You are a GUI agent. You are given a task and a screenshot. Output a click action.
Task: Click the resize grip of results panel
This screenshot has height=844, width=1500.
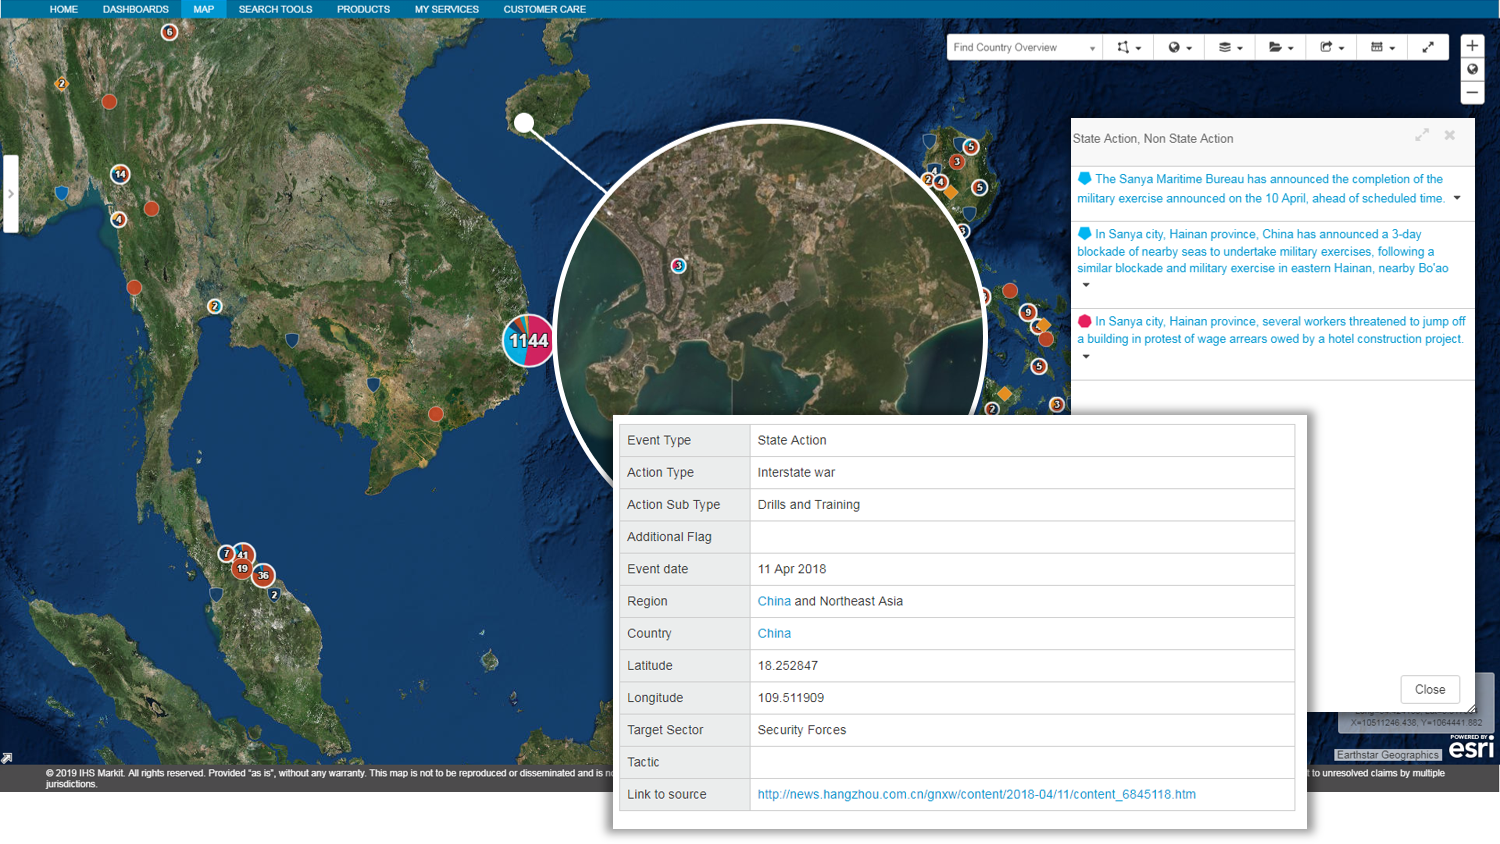tap(1471, 708)
